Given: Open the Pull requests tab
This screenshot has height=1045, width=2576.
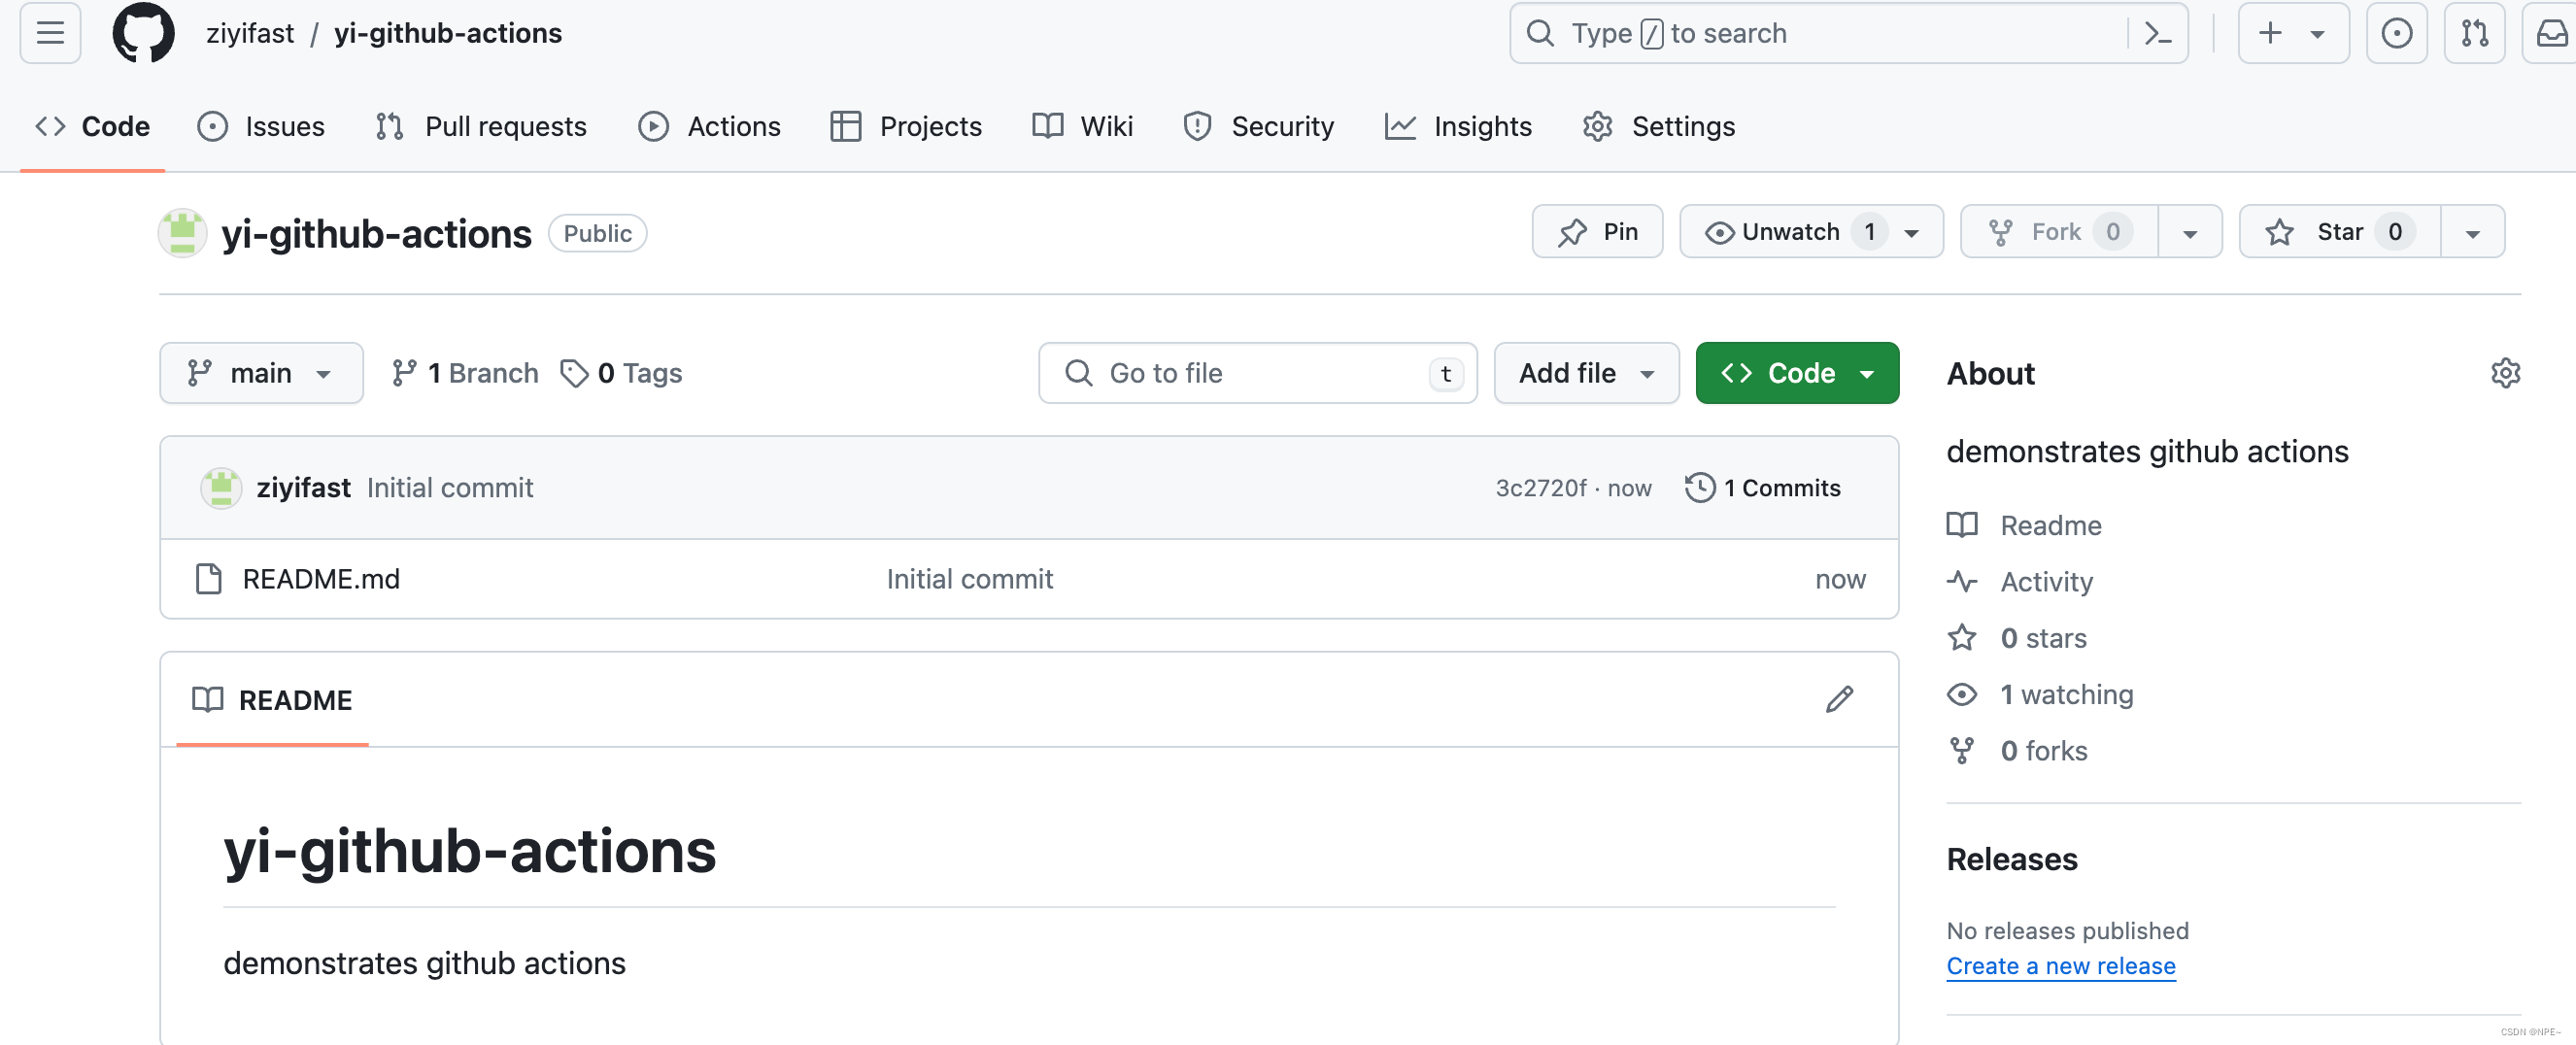Looking at the screenshot, I should click(481, 127).
